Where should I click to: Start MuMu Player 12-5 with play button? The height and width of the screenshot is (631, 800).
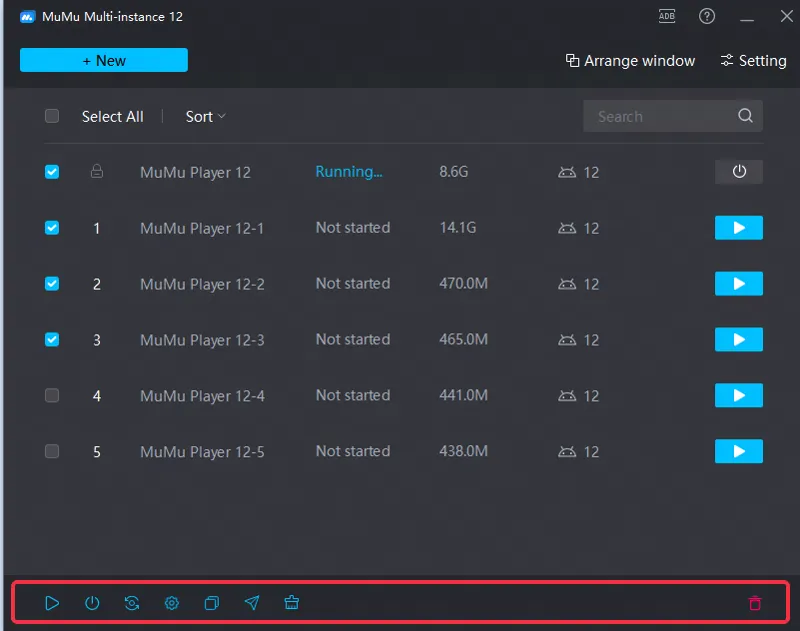[739, 451]
